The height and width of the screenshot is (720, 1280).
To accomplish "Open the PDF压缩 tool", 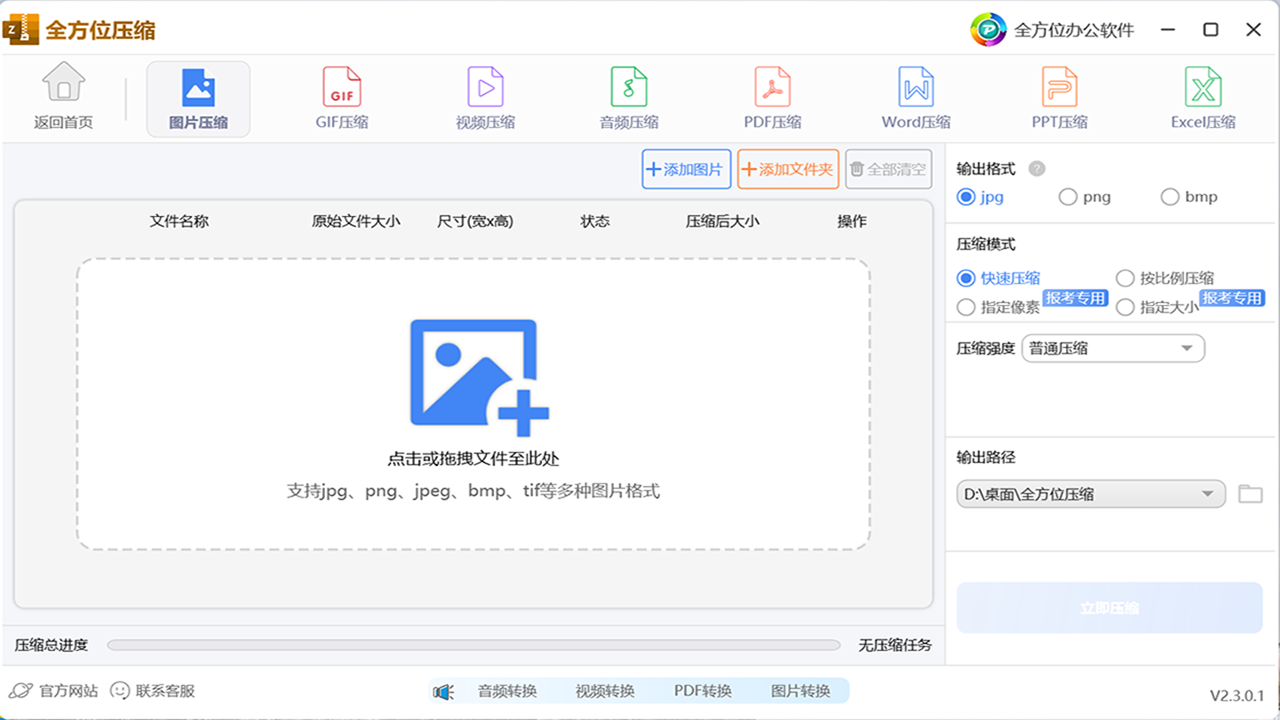I will coord(771,97).
